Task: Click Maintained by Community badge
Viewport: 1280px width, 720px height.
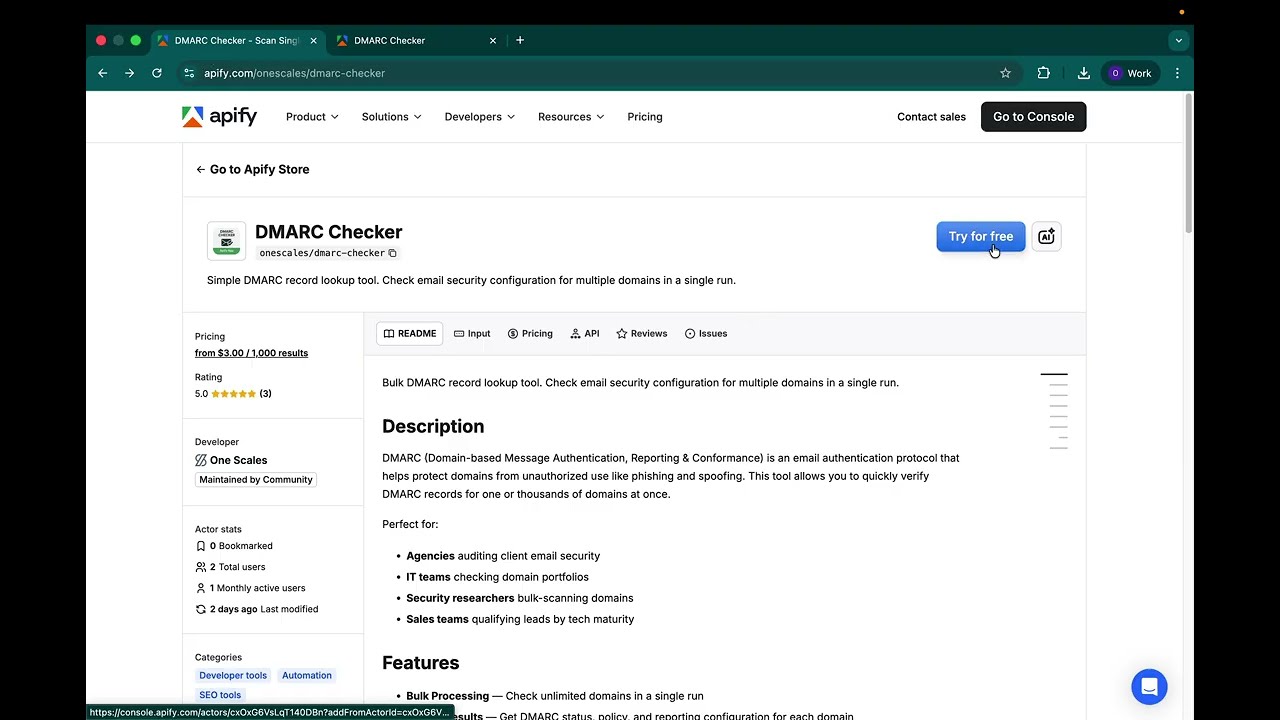Action: [x=256, y=480]
